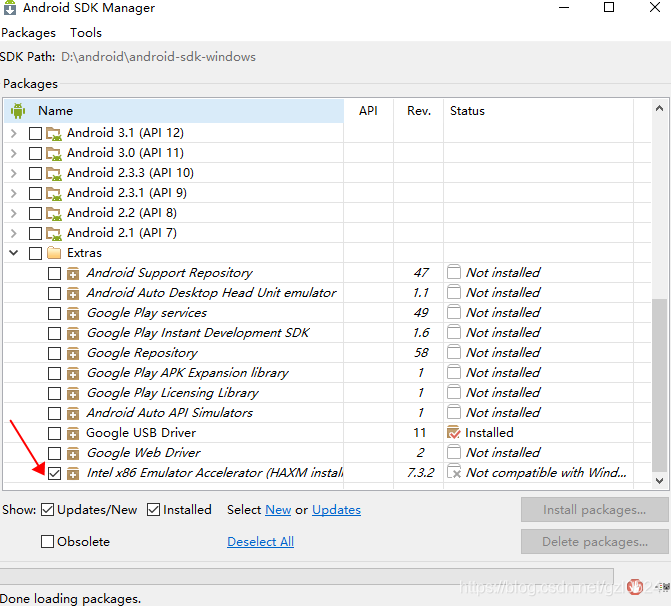Uncheck the Intel x86 Emulator Accelerator checkbox
Viewport: 671px width, 606px height.
tap(54, 473)
